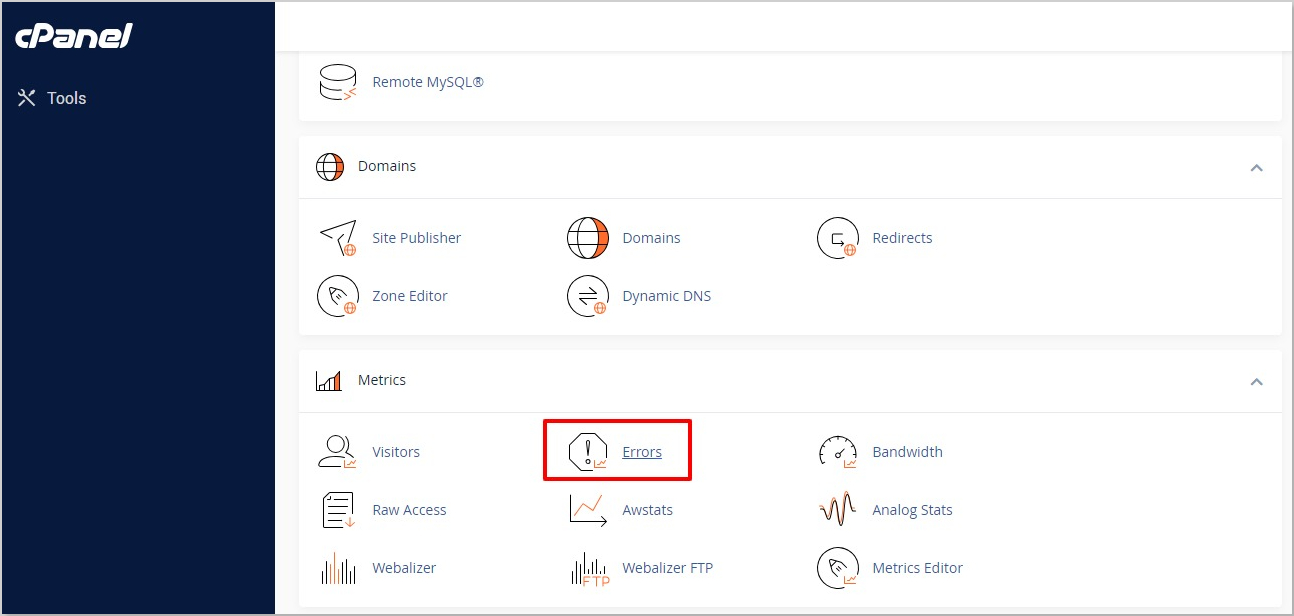The height and width of the screenshot is (616, 1294).
Task: Go to the Awstats link
Action: (x=647, y=510)
